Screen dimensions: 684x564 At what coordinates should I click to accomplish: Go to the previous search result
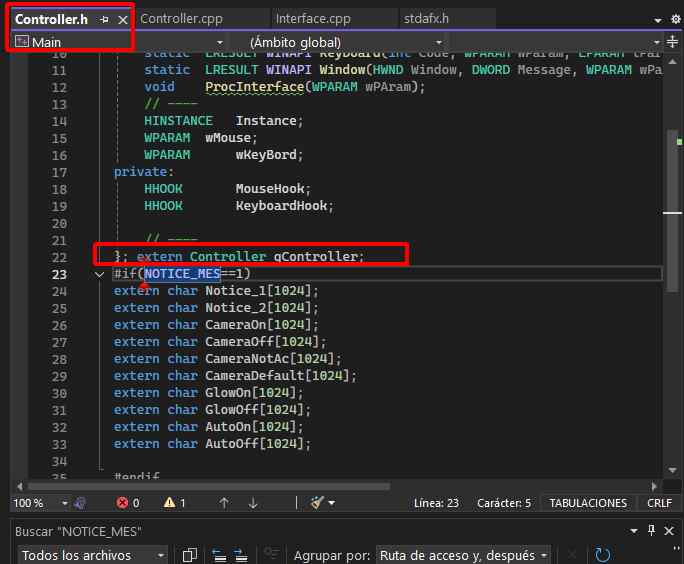tap(219, 555)
